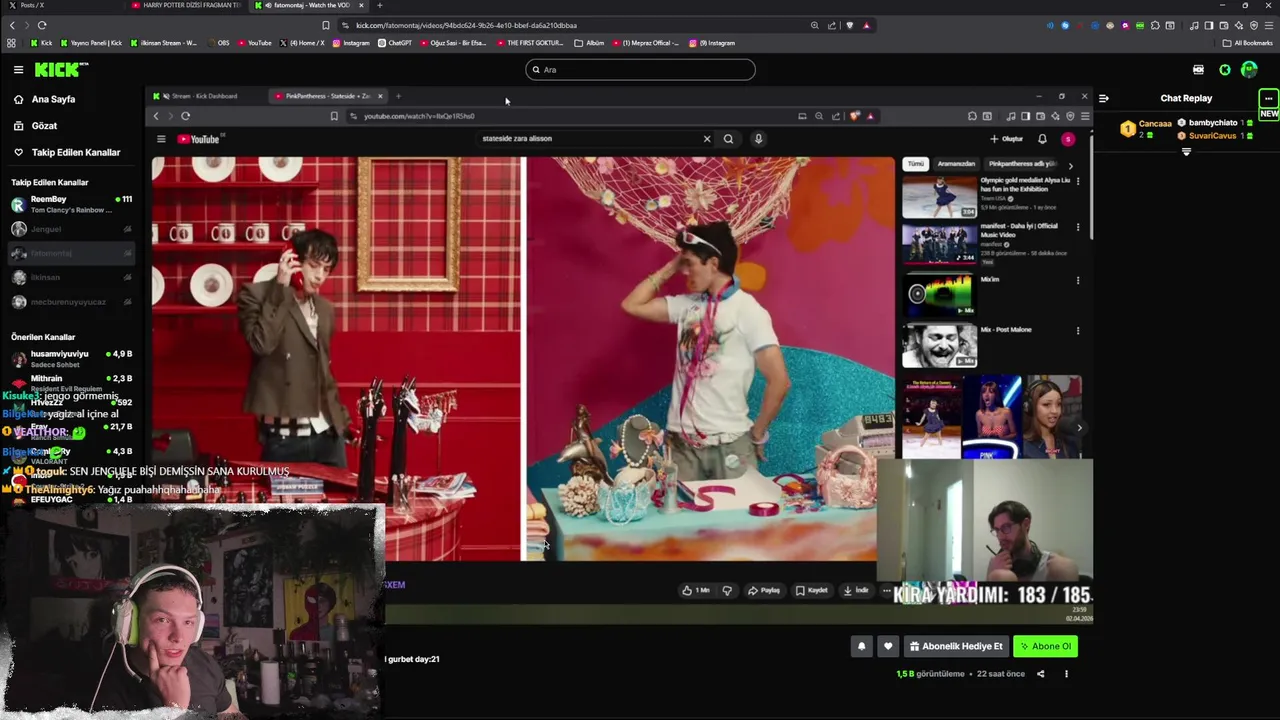Viewport: 1280px width, 720px height.
Task: Select the Tümü filter chip
Action: 916,164
